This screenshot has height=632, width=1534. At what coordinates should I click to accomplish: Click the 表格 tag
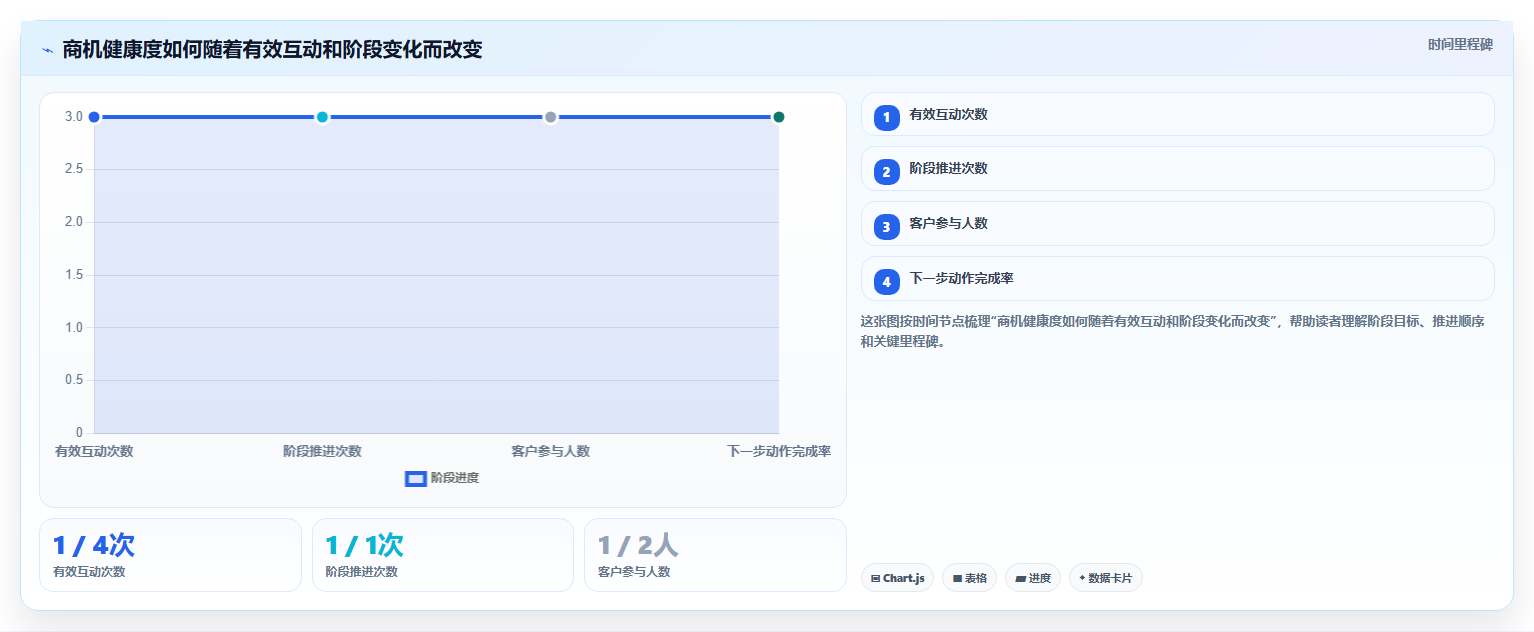click(969, 578)
